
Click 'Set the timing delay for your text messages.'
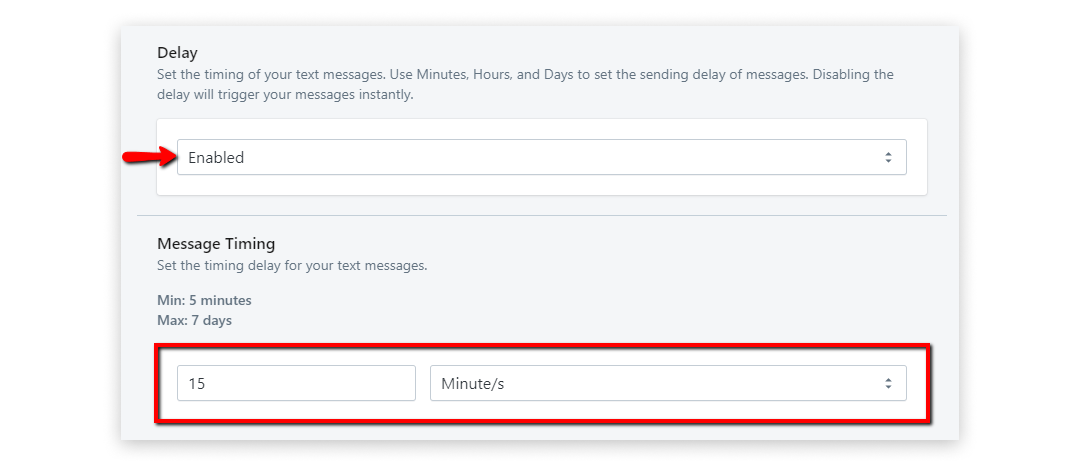(x=292, y=265)
